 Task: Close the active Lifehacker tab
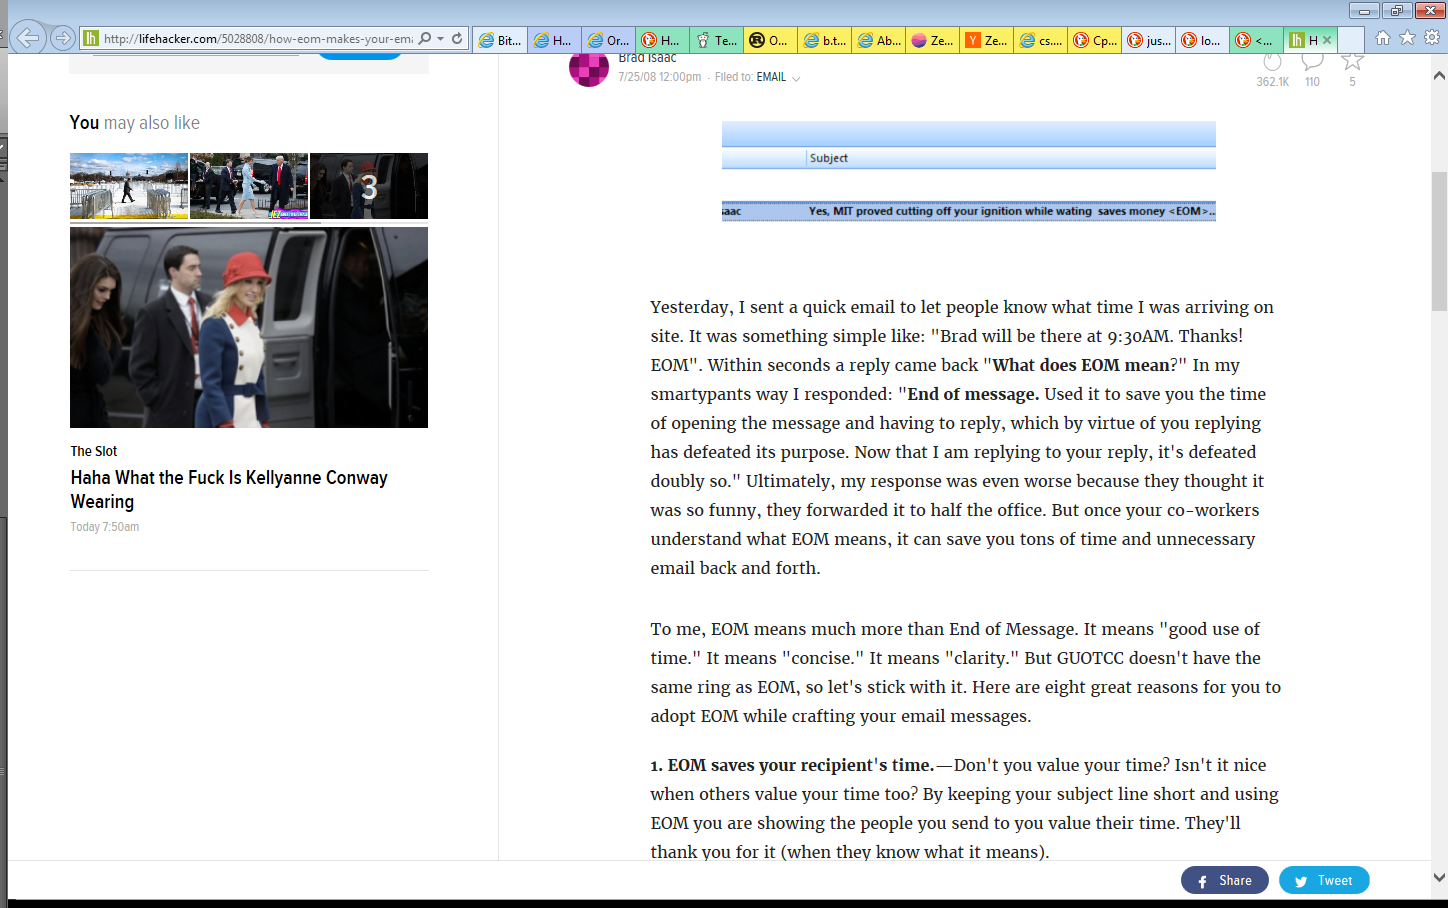(1327, 40)
